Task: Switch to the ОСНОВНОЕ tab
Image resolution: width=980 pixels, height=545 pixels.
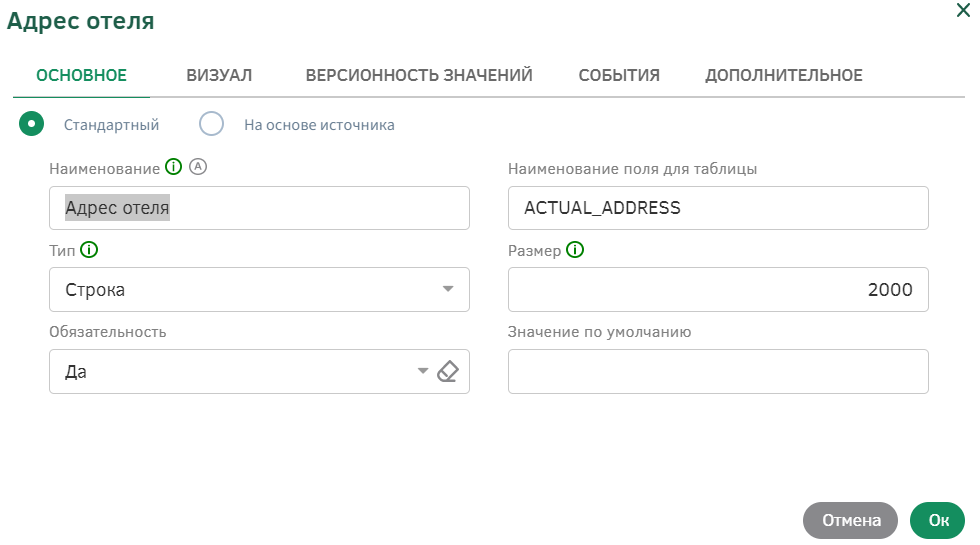Action: pyautogui.click(x=81, y=76)
